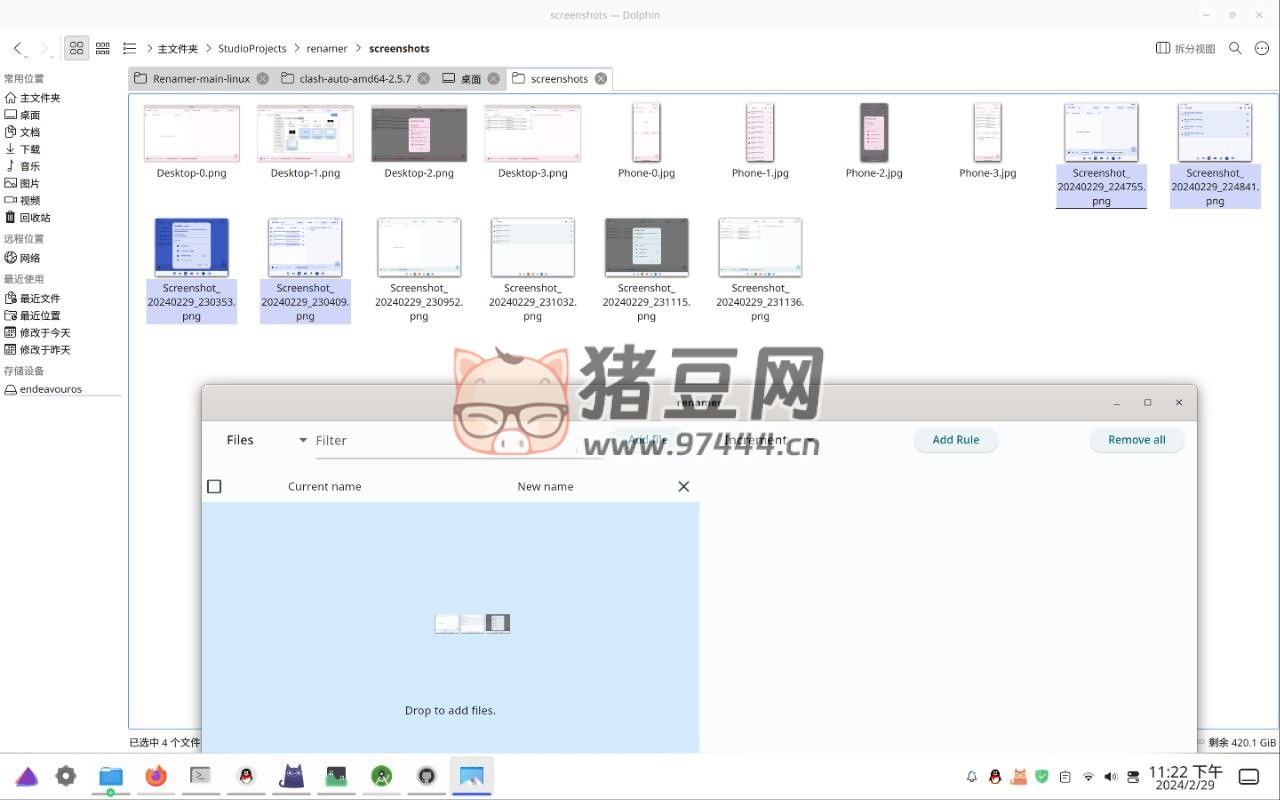Tick the select-all checkbox in Renamer

214,487
